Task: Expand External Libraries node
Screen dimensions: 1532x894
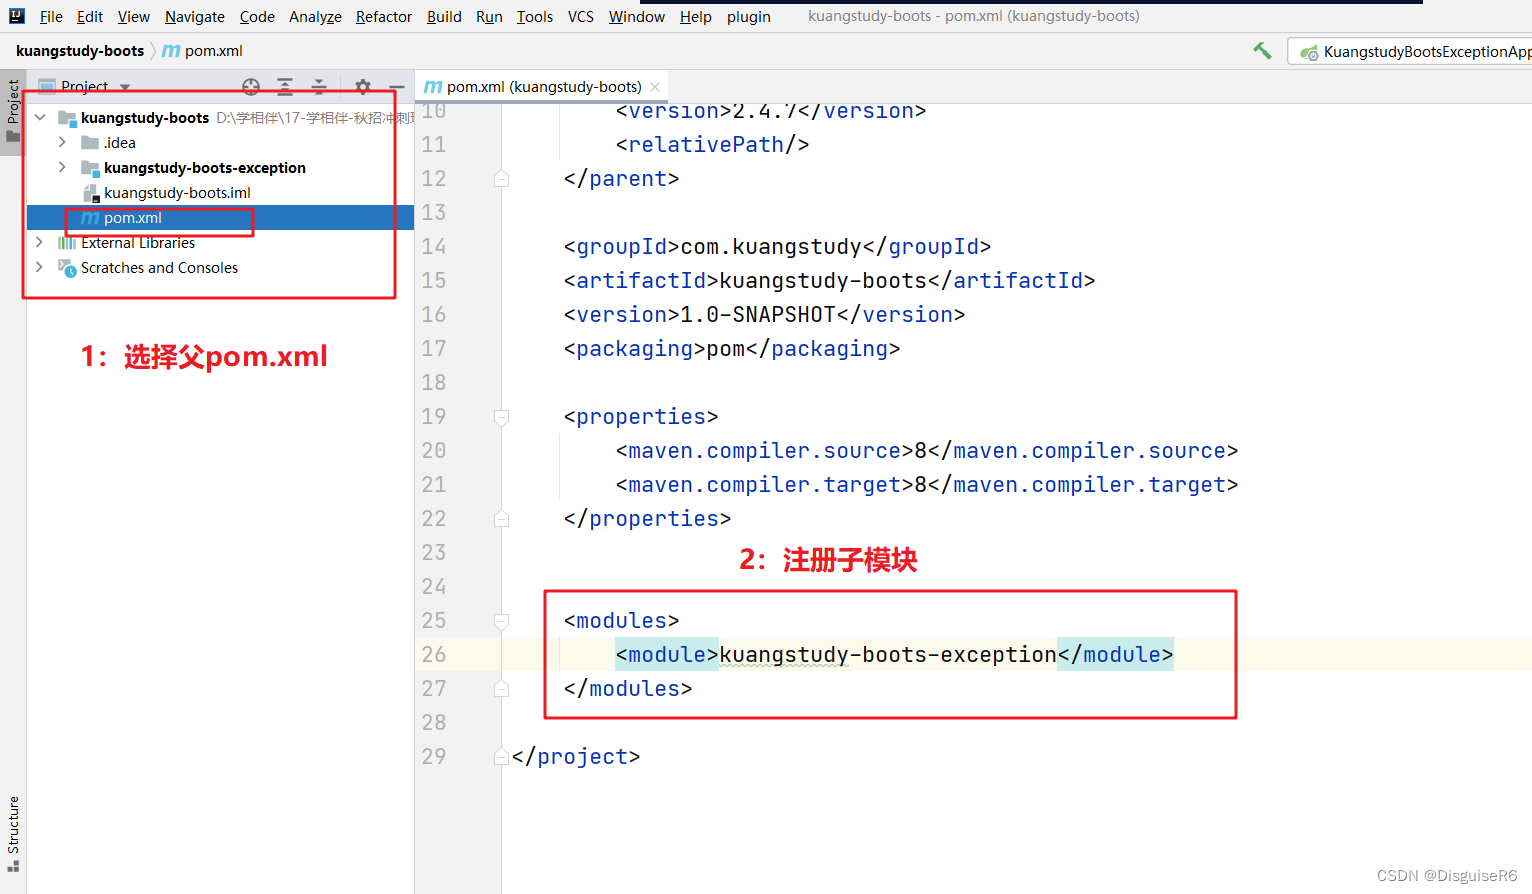Action: coord(39,242)
